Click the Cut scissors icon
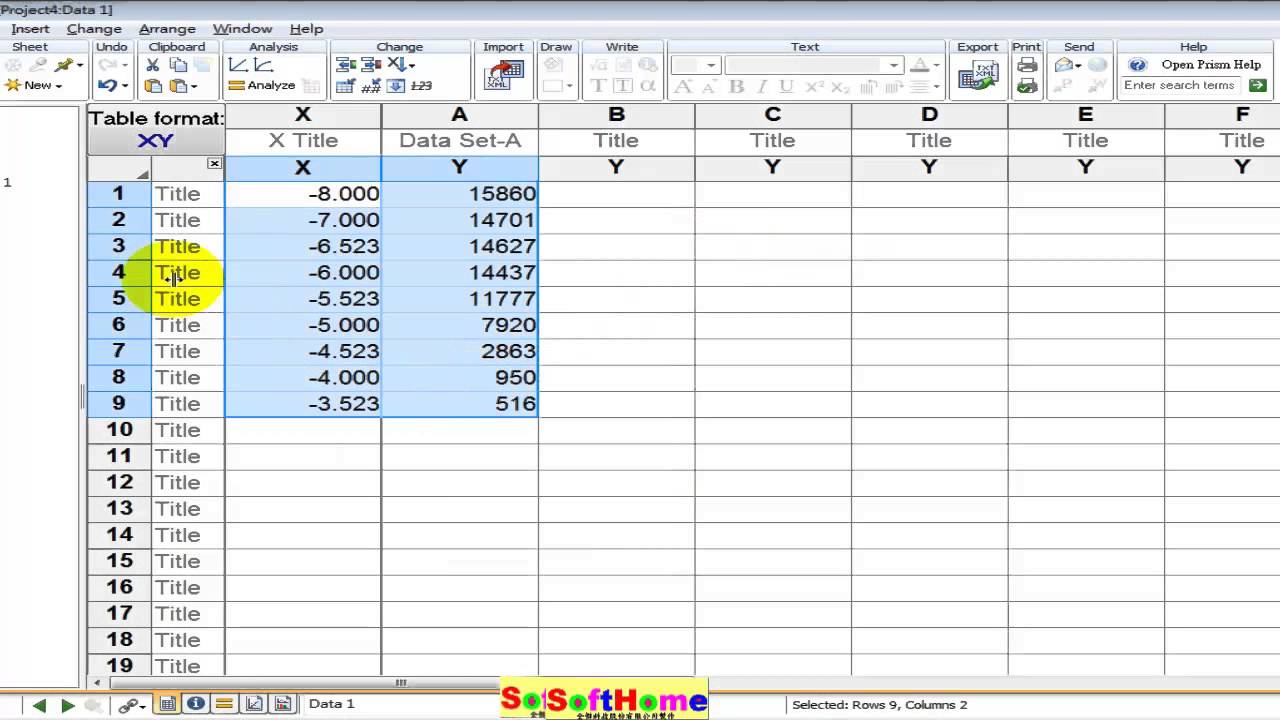 (x=153, y=65)
